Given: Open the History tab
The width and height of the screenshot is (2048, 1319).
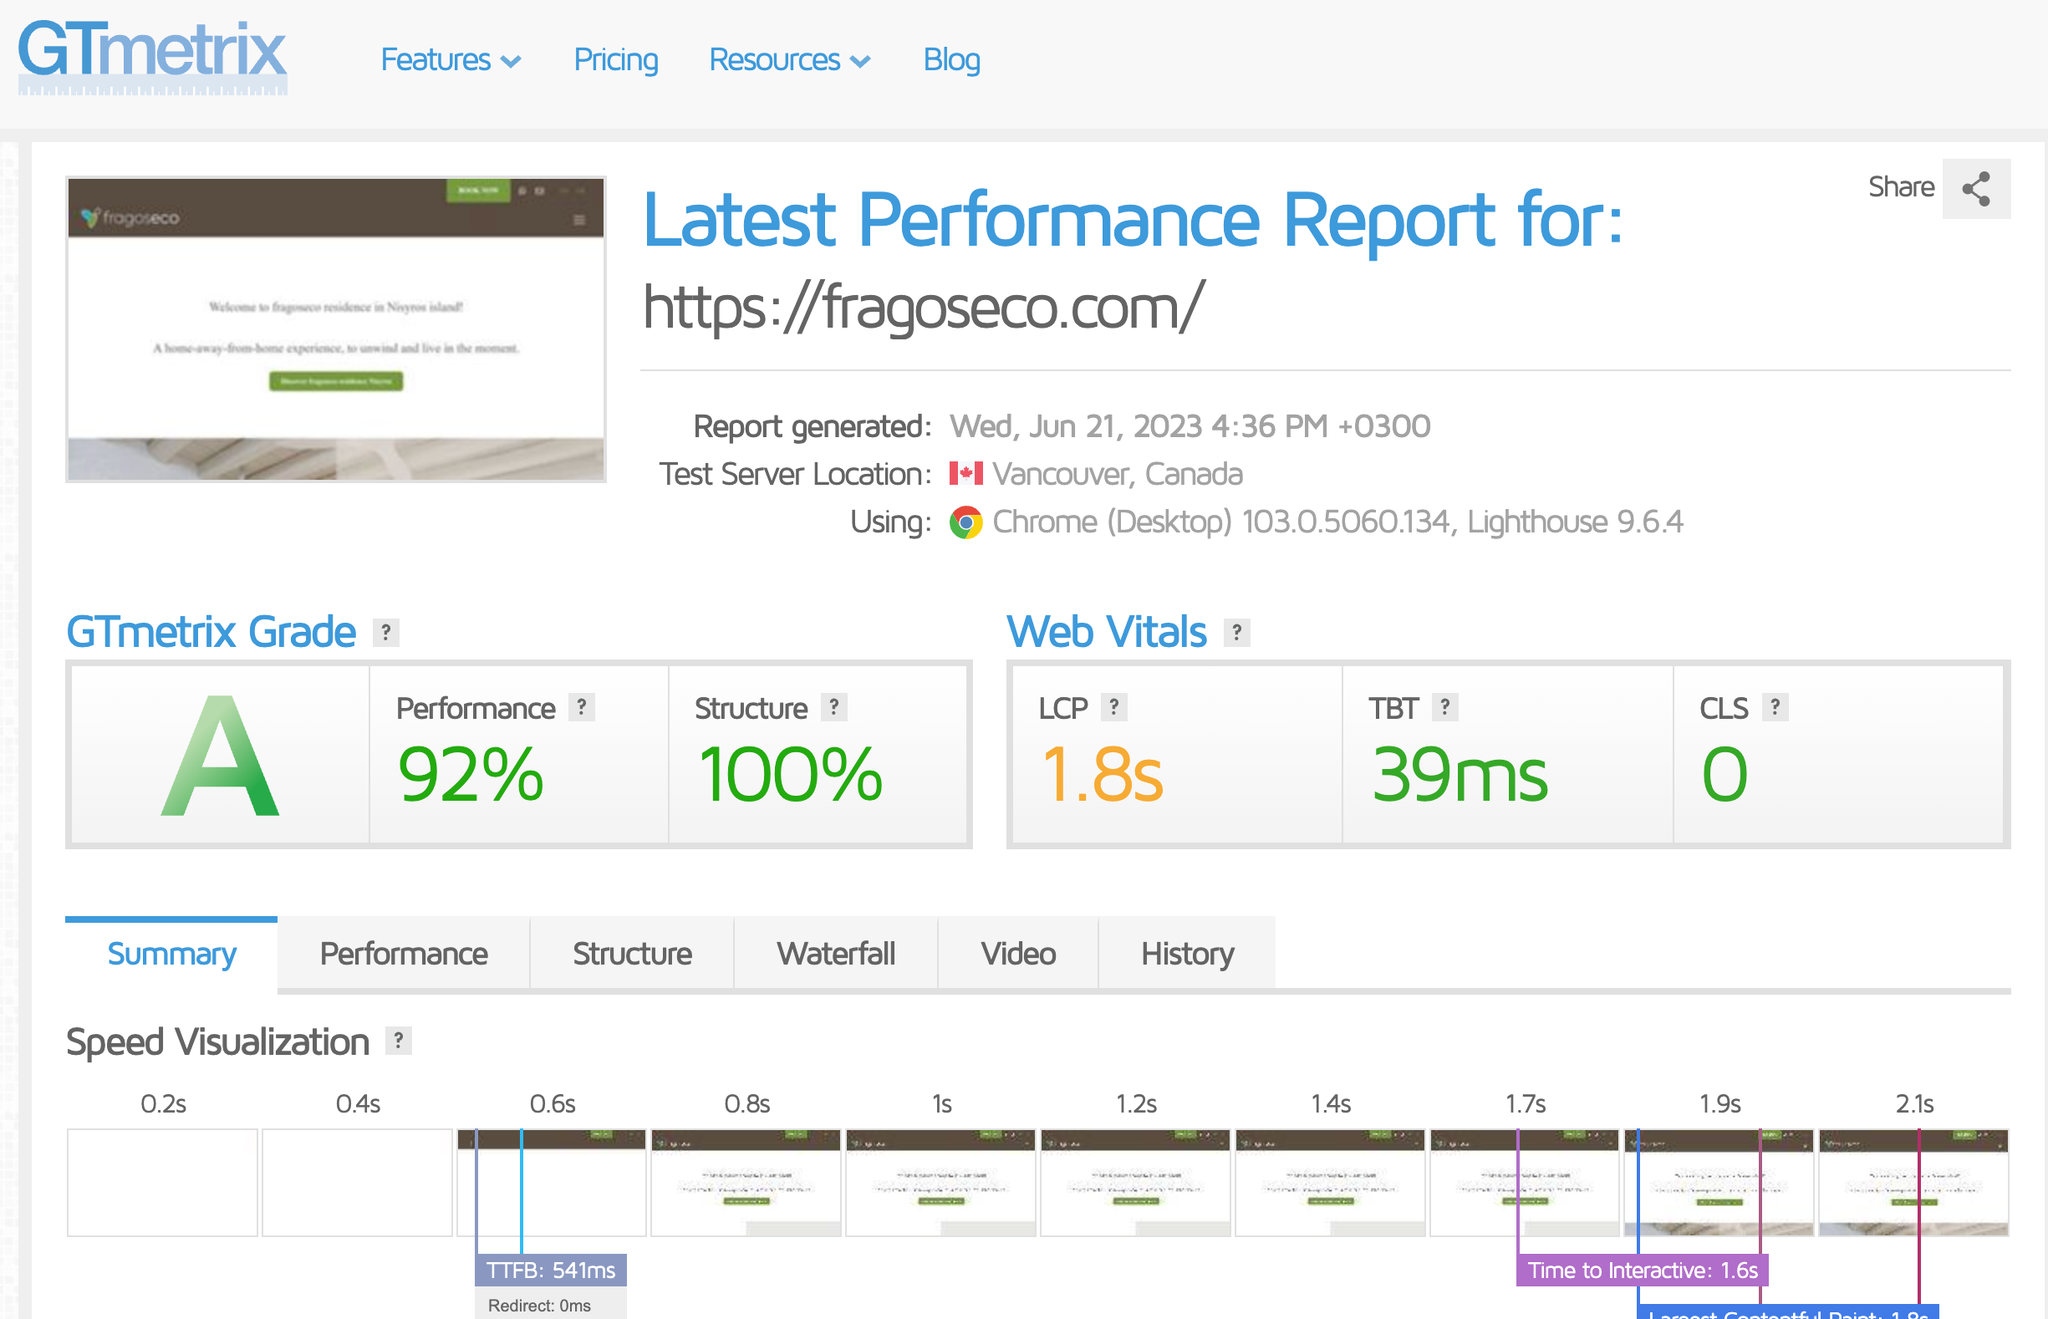Looking at the screenshot, I should (x=1187, y=954).
